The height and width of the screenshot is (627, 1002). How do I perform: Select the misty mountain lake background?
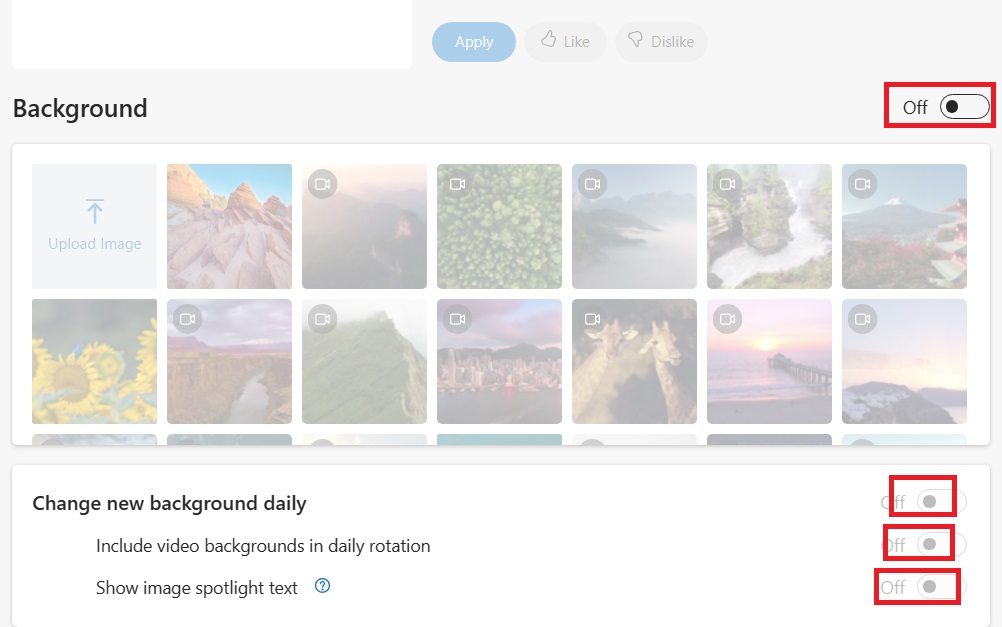tap(634, 226)
